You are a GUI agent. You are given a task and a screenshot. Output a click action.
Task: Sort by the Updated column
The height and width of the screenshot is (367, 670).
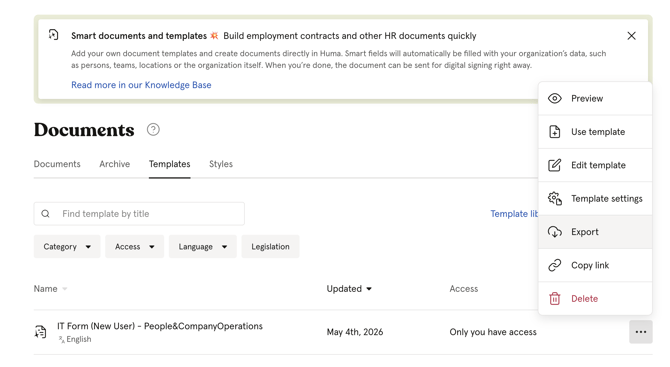tap(349, 289)
